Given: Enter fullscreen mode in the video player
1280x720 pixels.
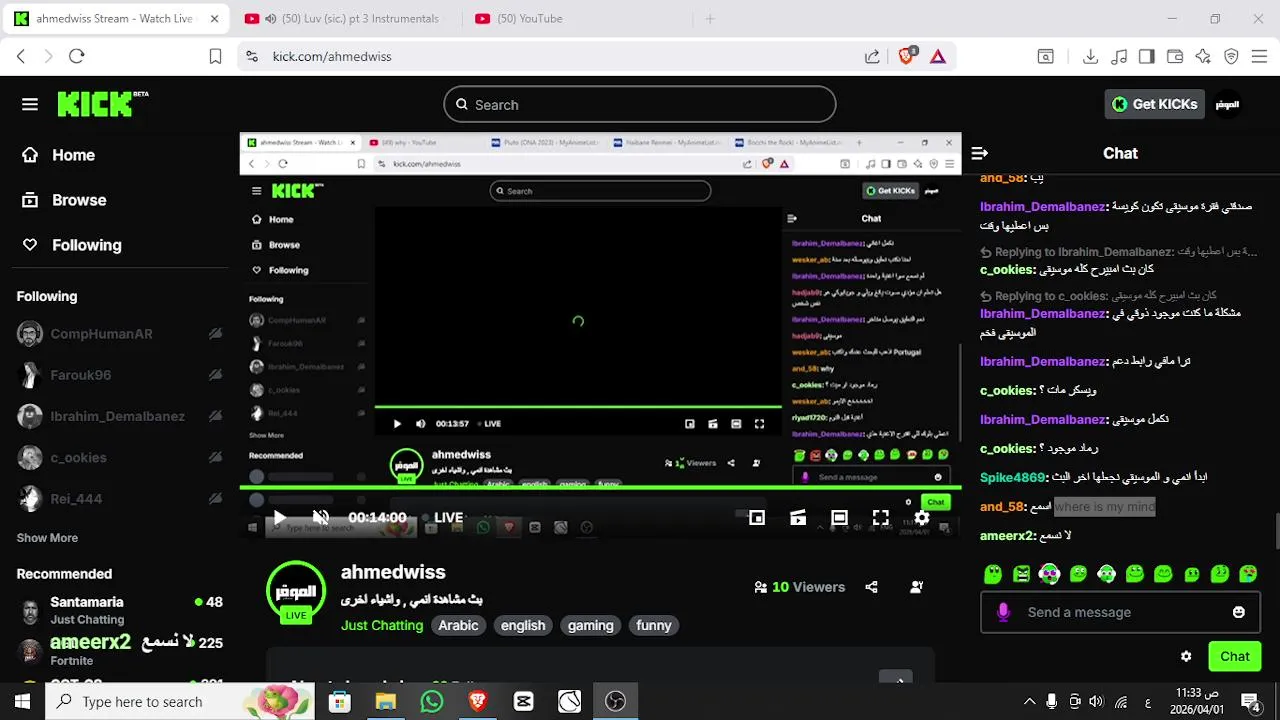Looking at the screenshot, I should (x=880, y=518).
